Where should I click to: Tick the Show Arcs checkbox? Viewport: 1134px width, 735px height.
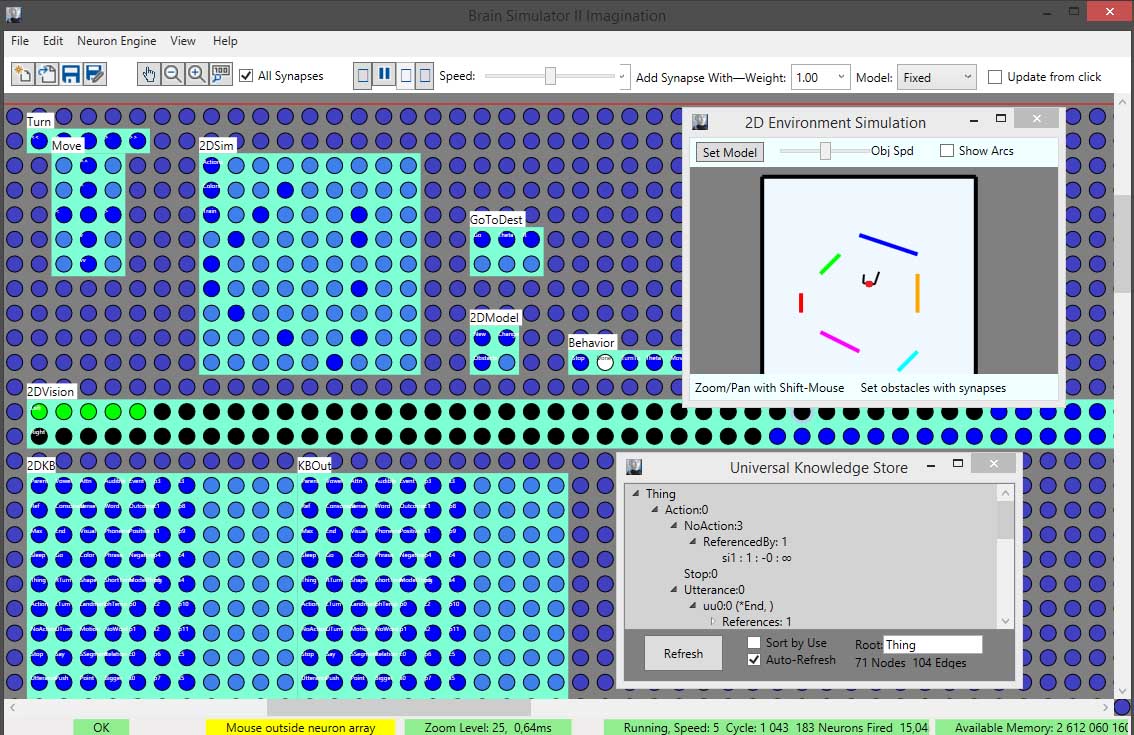coord(947,151)
